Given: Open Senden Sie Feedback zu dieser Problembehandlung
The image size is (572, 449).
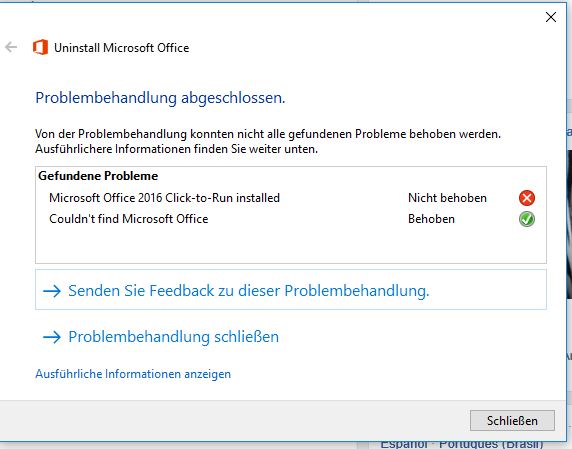Looking at the screenshot, I should 291,290.
